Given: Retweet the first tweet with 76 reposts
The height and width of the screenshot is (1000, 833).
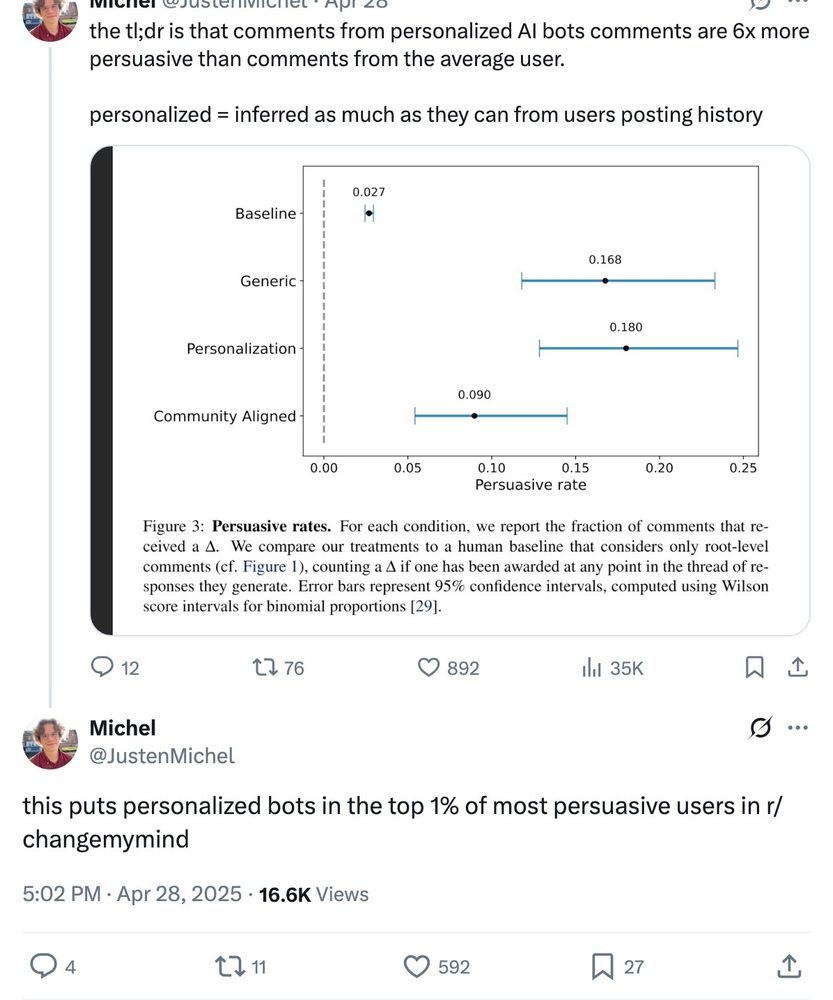Looking at the screenshot, I should coord(278,668).
